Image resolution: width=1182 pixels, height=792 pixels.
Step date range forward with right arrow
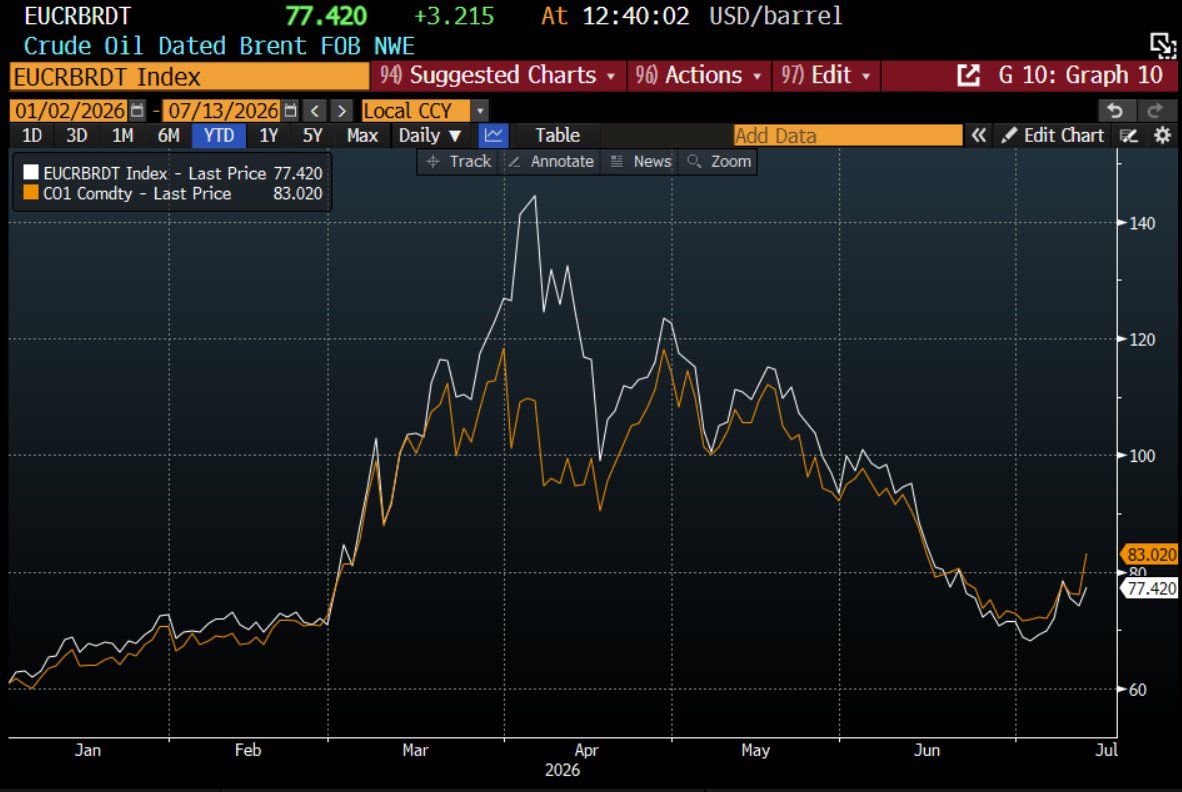(x=341, y=111)
